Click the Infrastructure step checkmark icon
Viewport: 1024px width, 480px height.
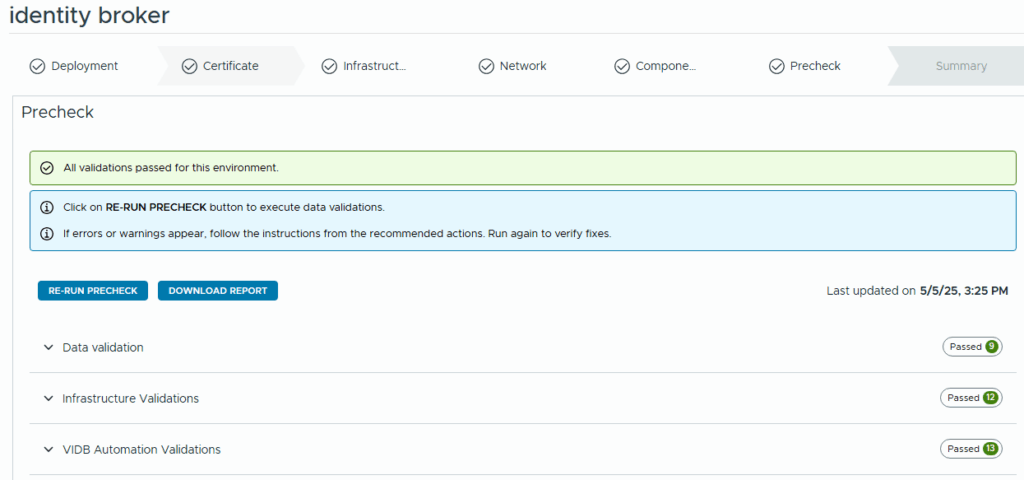[x=329, y=66]
